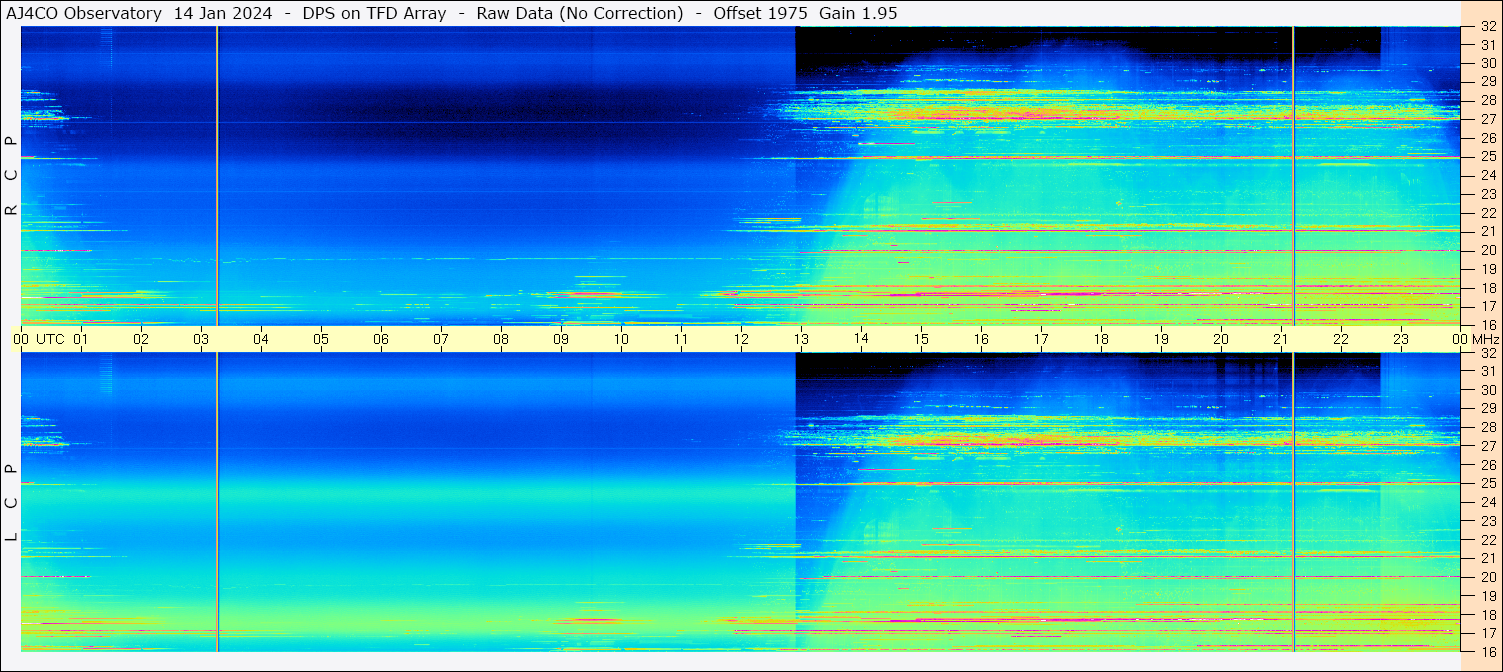The width and height of the screenshot is (1503, 672).
Task: Click the 19 hour label on time axis
Action: tap(1161, 339)
